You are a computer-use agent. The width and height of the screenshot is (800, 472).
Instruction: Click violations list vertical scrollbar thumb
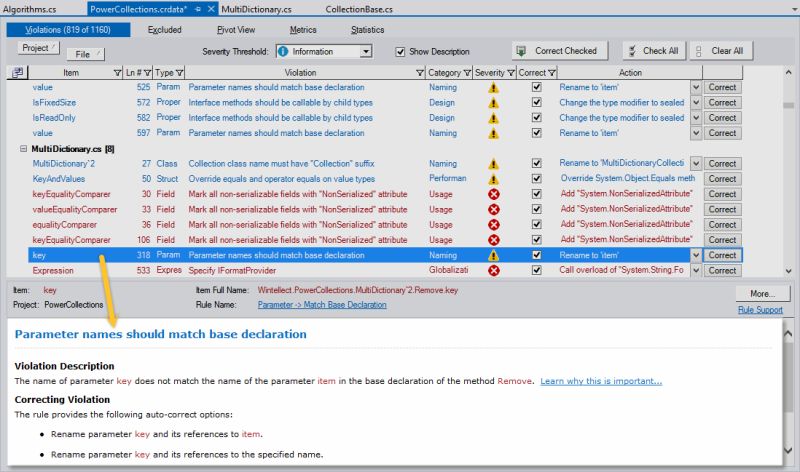(x=788, y=105)
